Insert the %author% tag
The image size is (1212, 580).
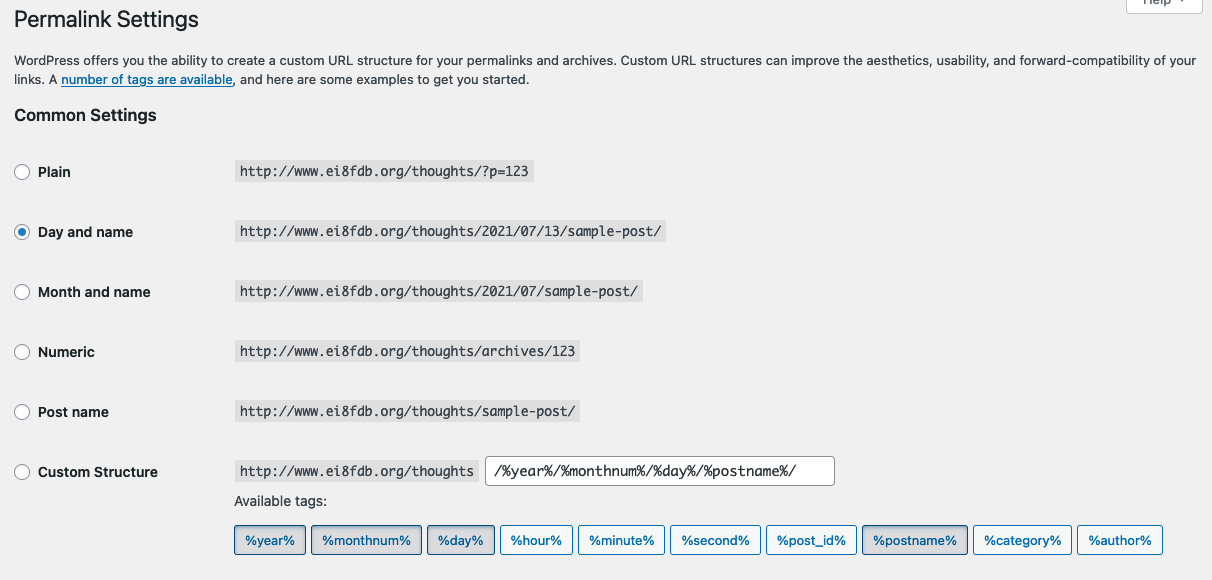(1120, 540)
